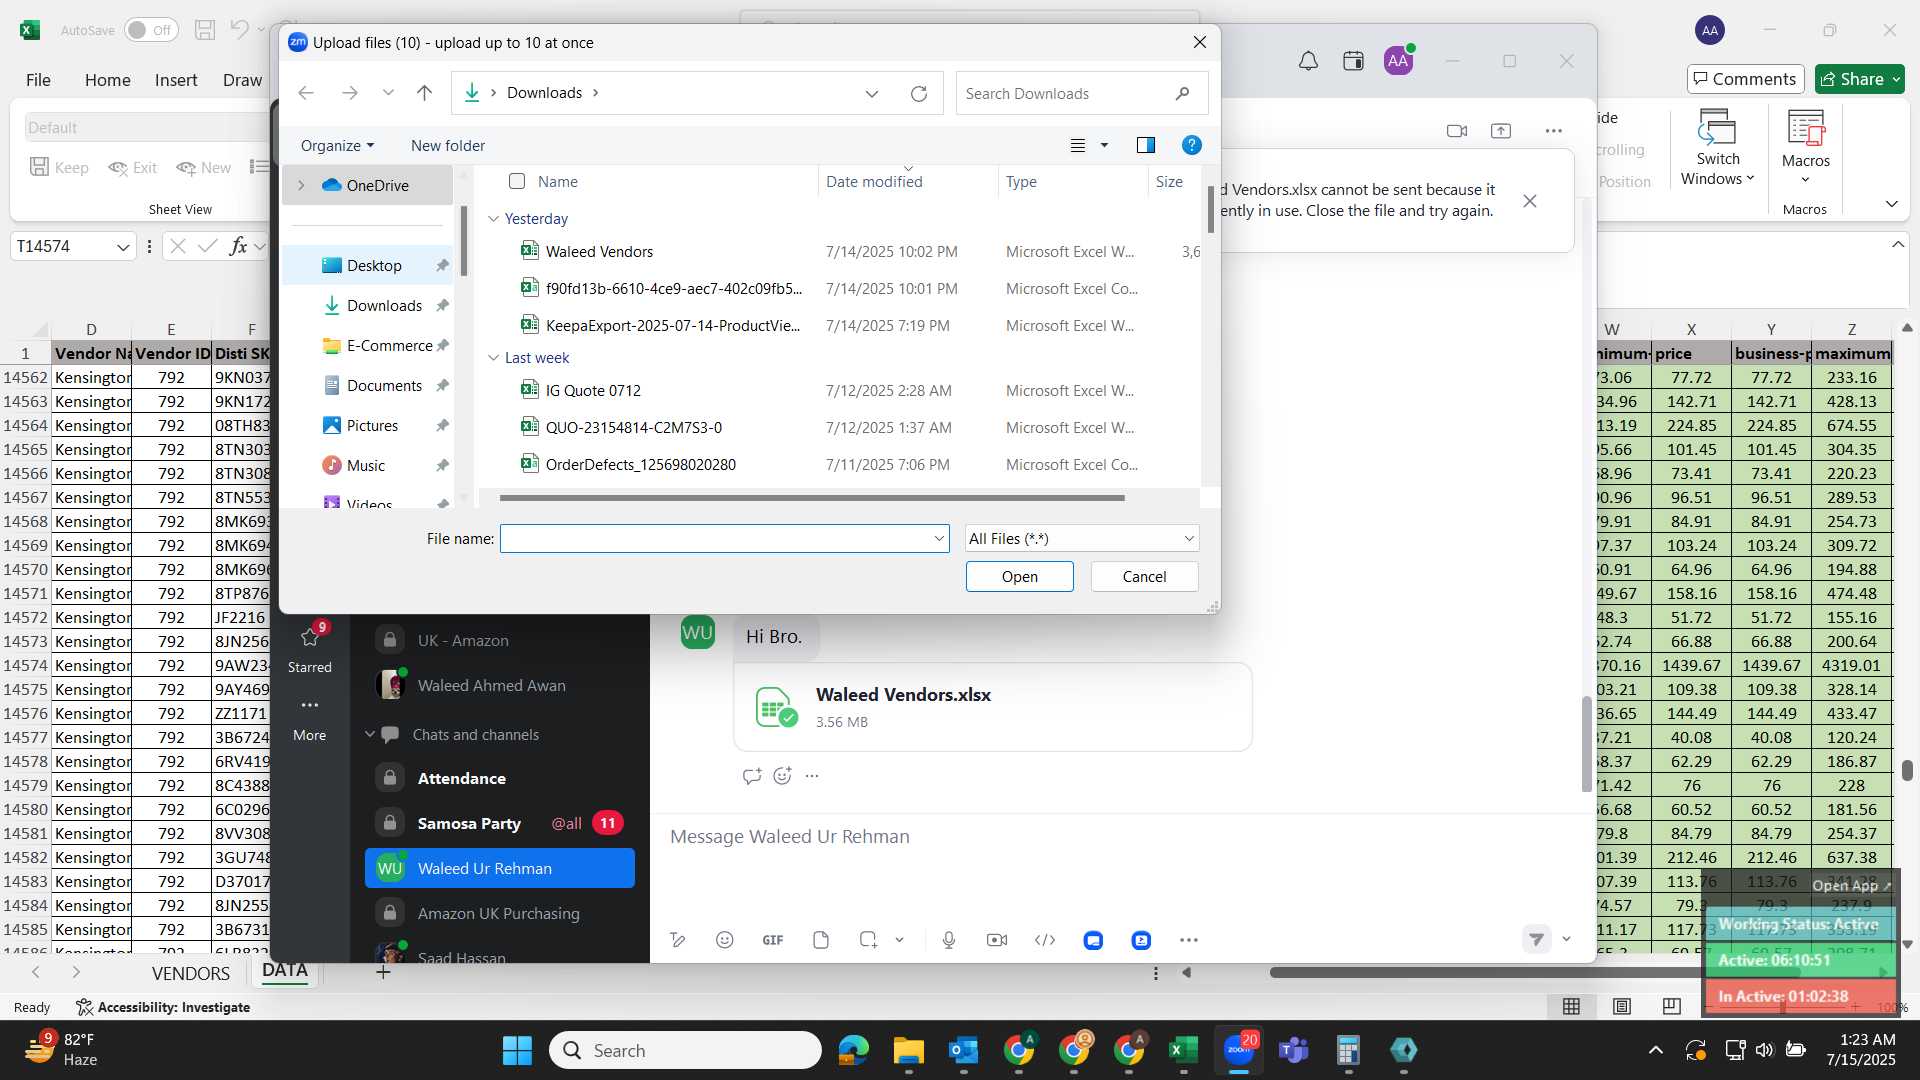The image size is (1920, 1080).
Task: Collapse the Last week file group
Action: (493, 358)
